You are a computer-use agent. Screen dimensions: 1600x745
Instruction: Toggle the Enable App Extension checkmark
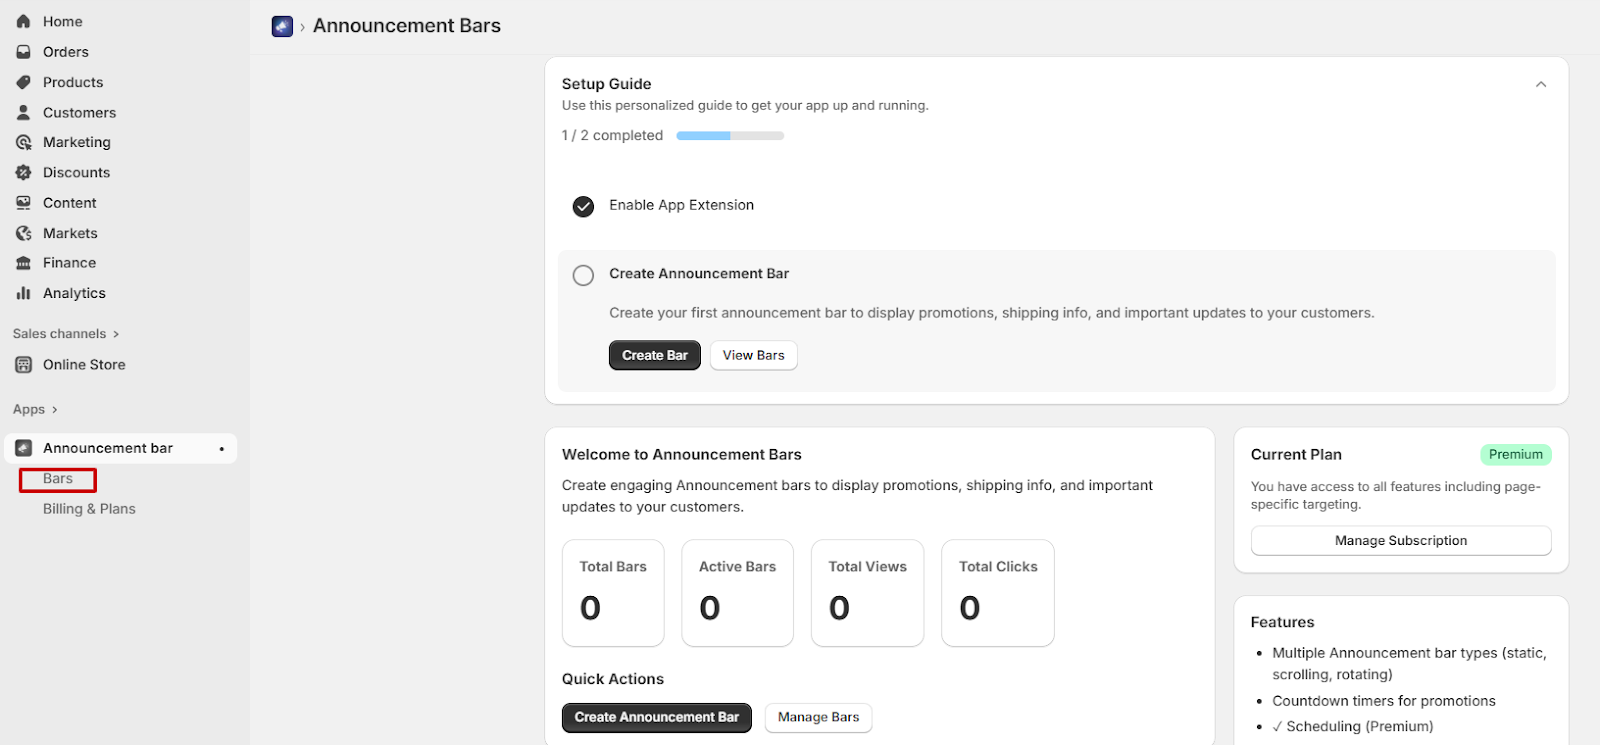tap(583, 206)
